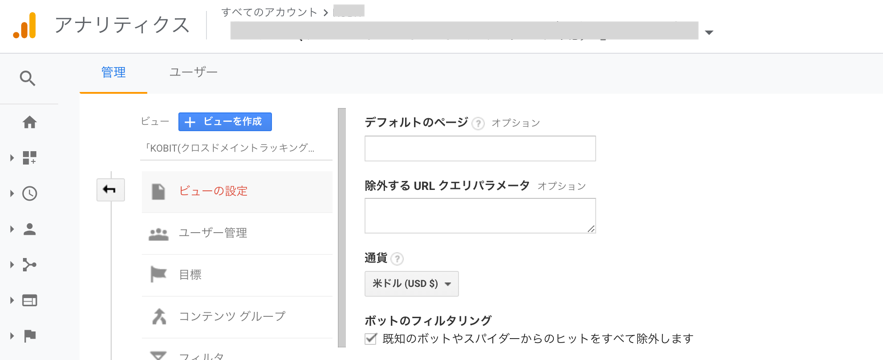
Task: Click the ビューを作成 button
Action: (225, 122)
